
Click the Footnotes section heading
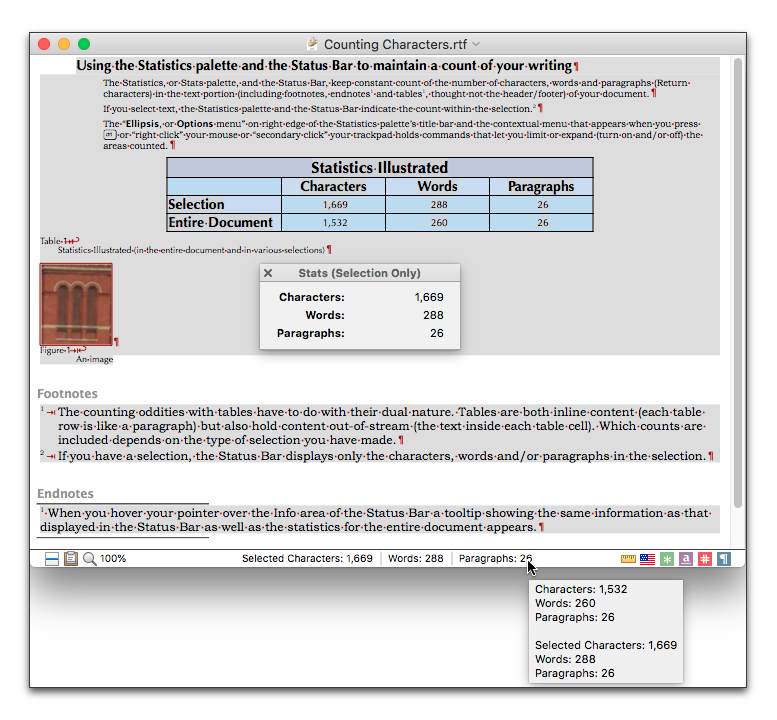point(67,394)
